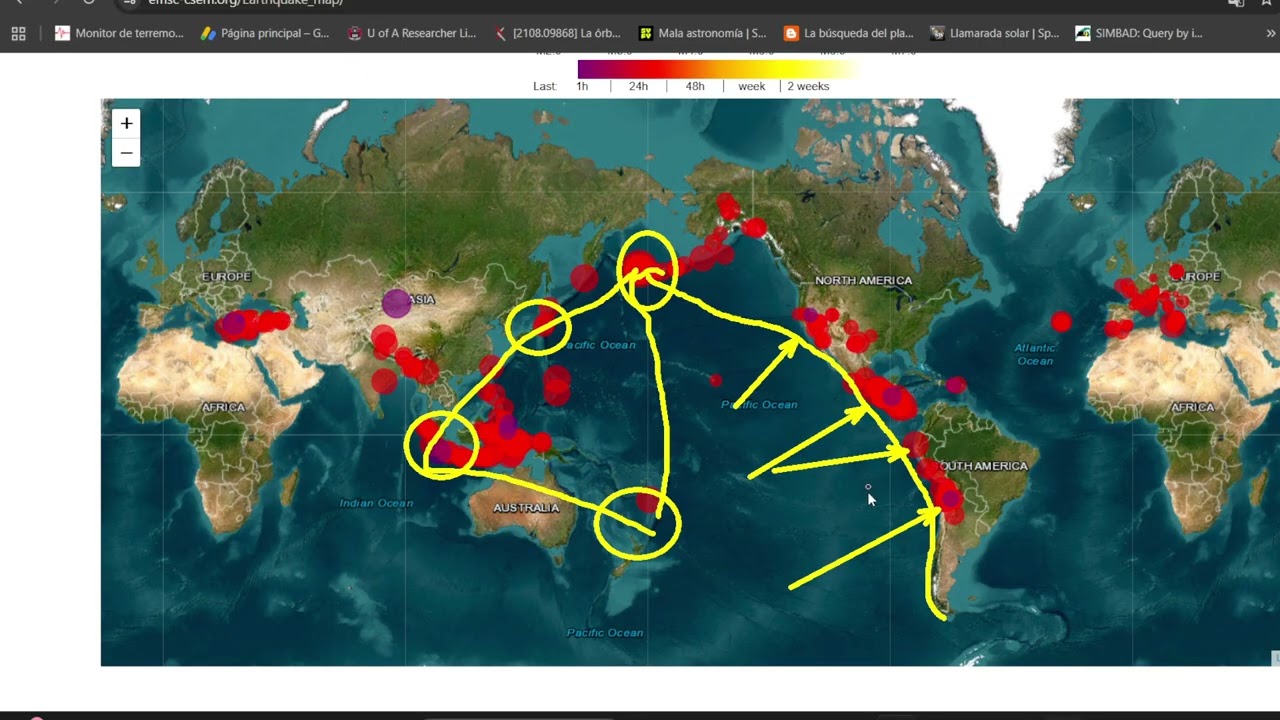Open the browser apps grid icon
Viewport: 1280px width, 720px height.
point(18,33)
